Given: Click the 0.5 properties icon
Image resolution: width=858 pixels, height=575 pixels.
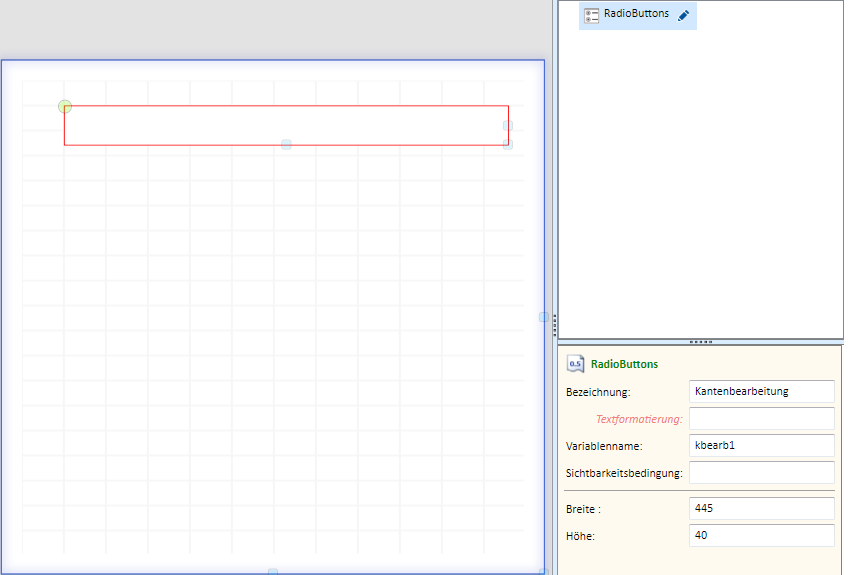Looking at the screenshot, I should 575,364.
